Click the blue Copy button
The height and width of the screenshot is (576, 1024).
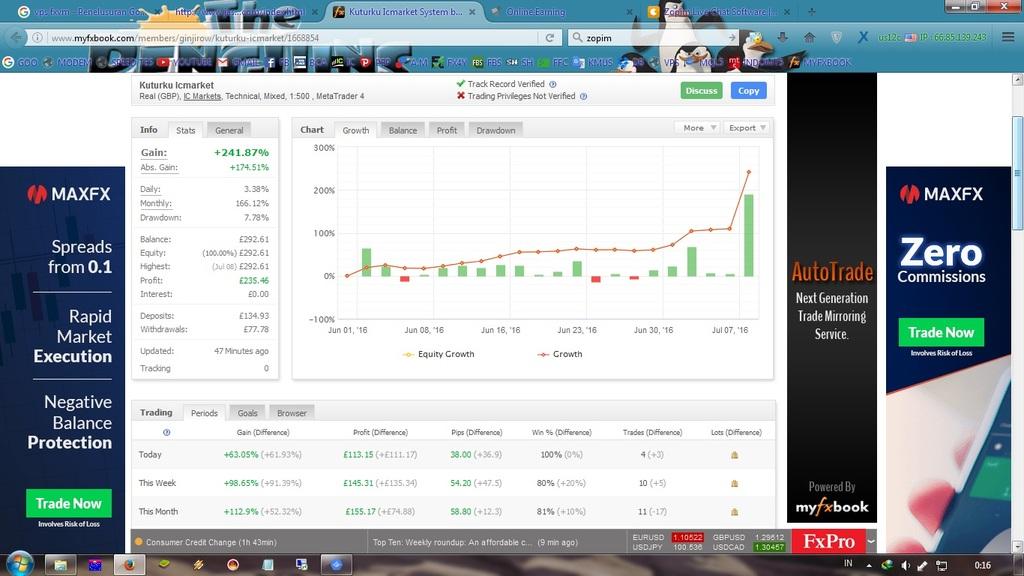pyautogui.click(x=748, y=91)
